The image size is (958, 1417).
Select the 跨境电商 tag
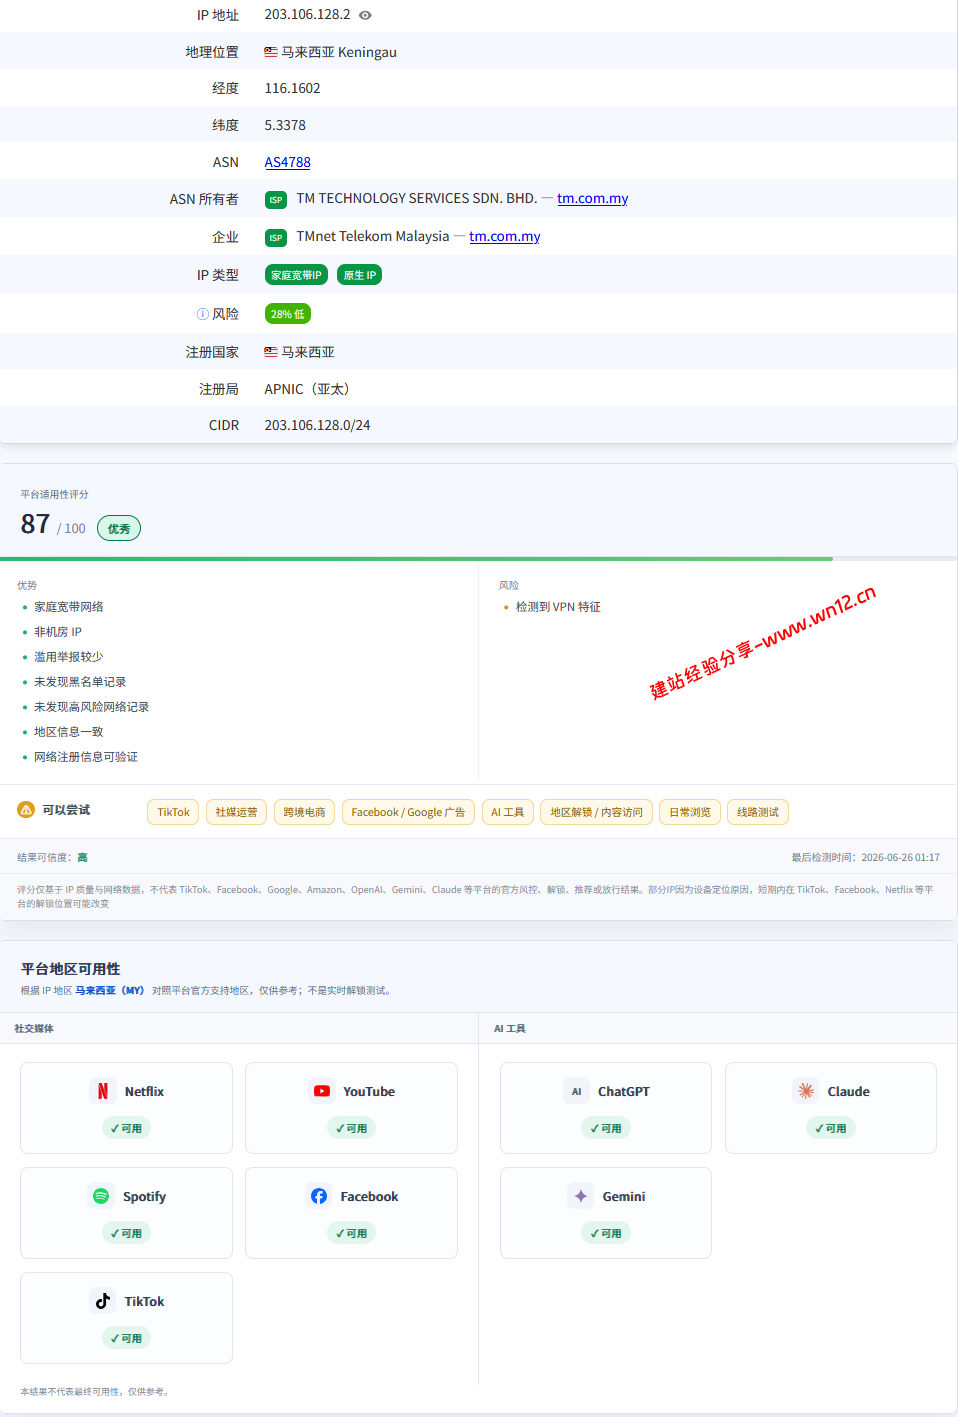tap(304, 812)
